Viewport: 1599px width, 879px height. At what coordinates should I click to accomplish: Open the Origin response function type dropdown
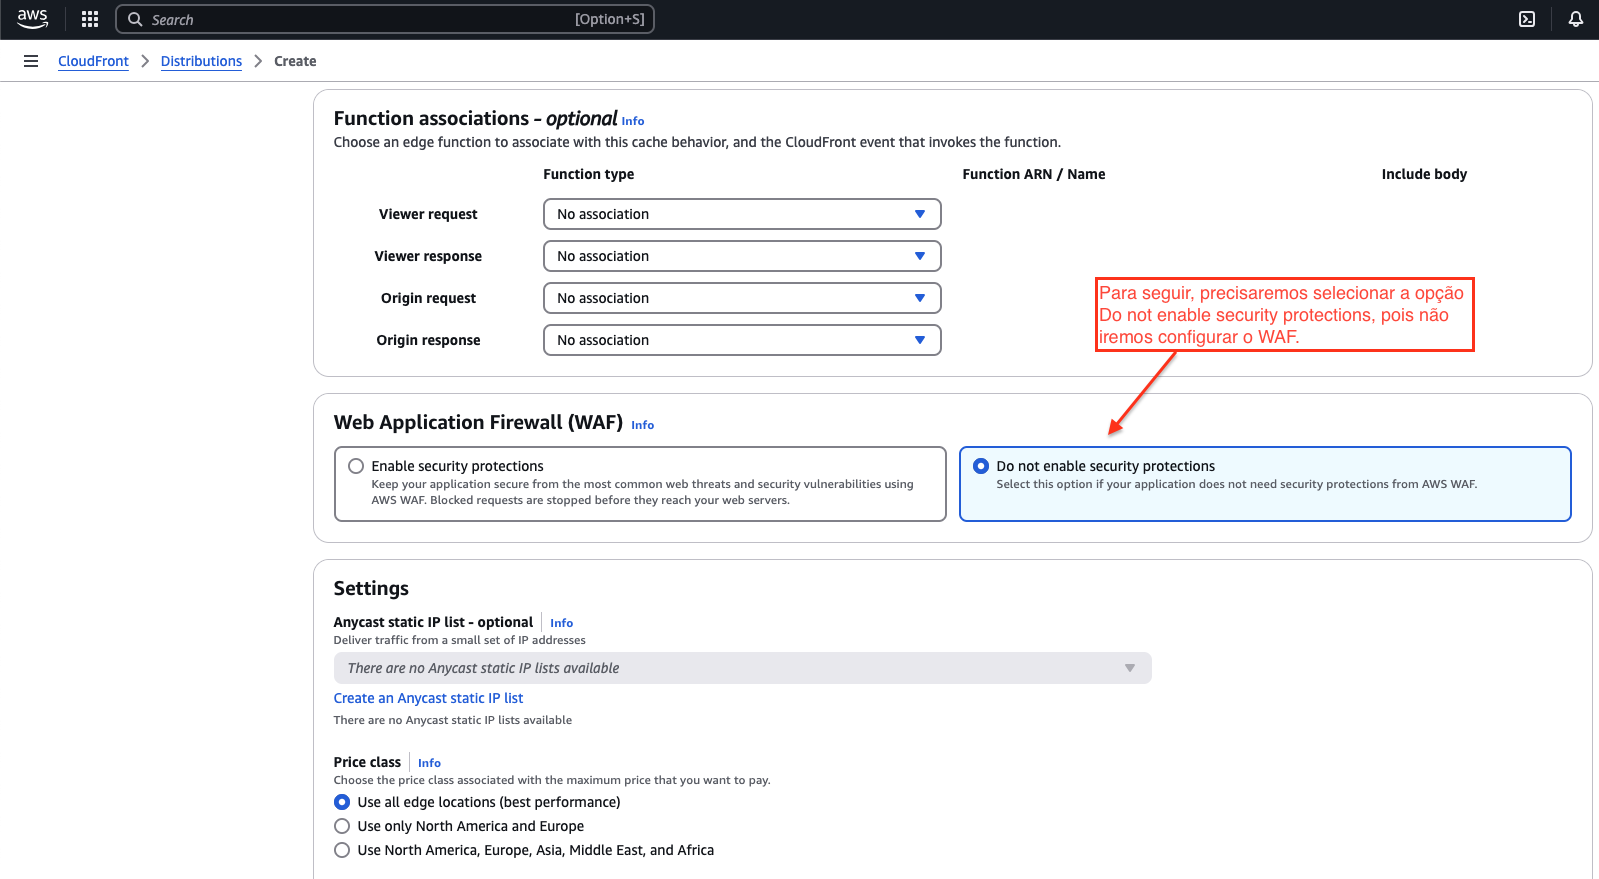click(x=741, y=340)
